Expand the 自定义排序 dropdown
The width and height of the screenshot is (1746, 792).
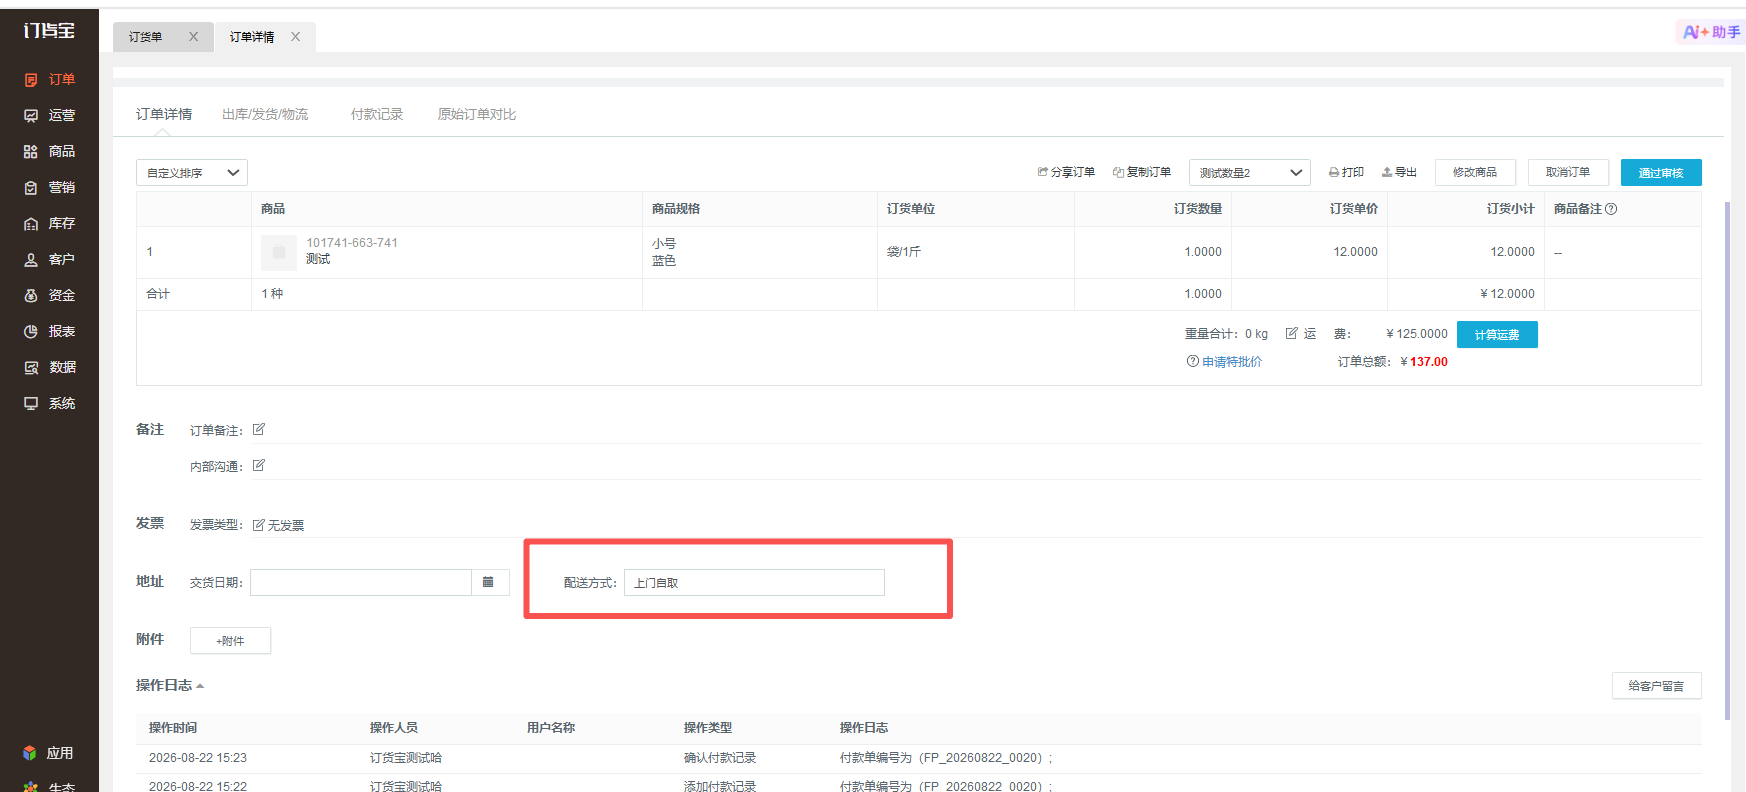point(192,173)
